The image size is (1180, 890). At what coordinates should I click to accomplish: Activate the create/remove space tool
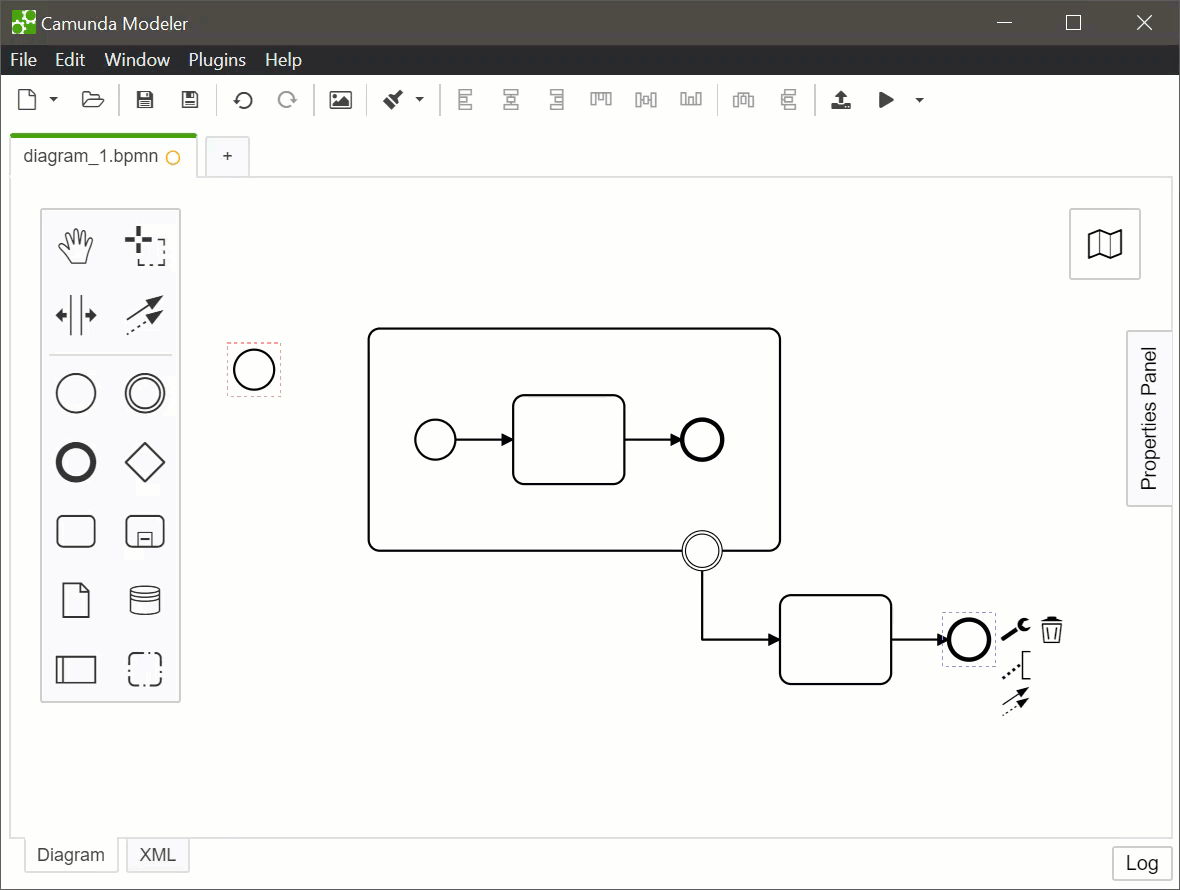pyautogui.click(x=76, y=314)
